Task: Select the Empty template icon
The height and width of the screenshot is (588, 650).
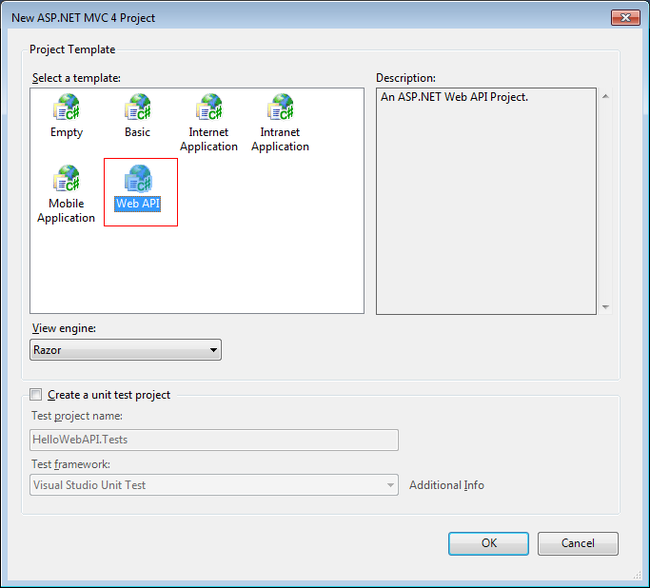Action: pyautogui.click(x=66, y=107)
